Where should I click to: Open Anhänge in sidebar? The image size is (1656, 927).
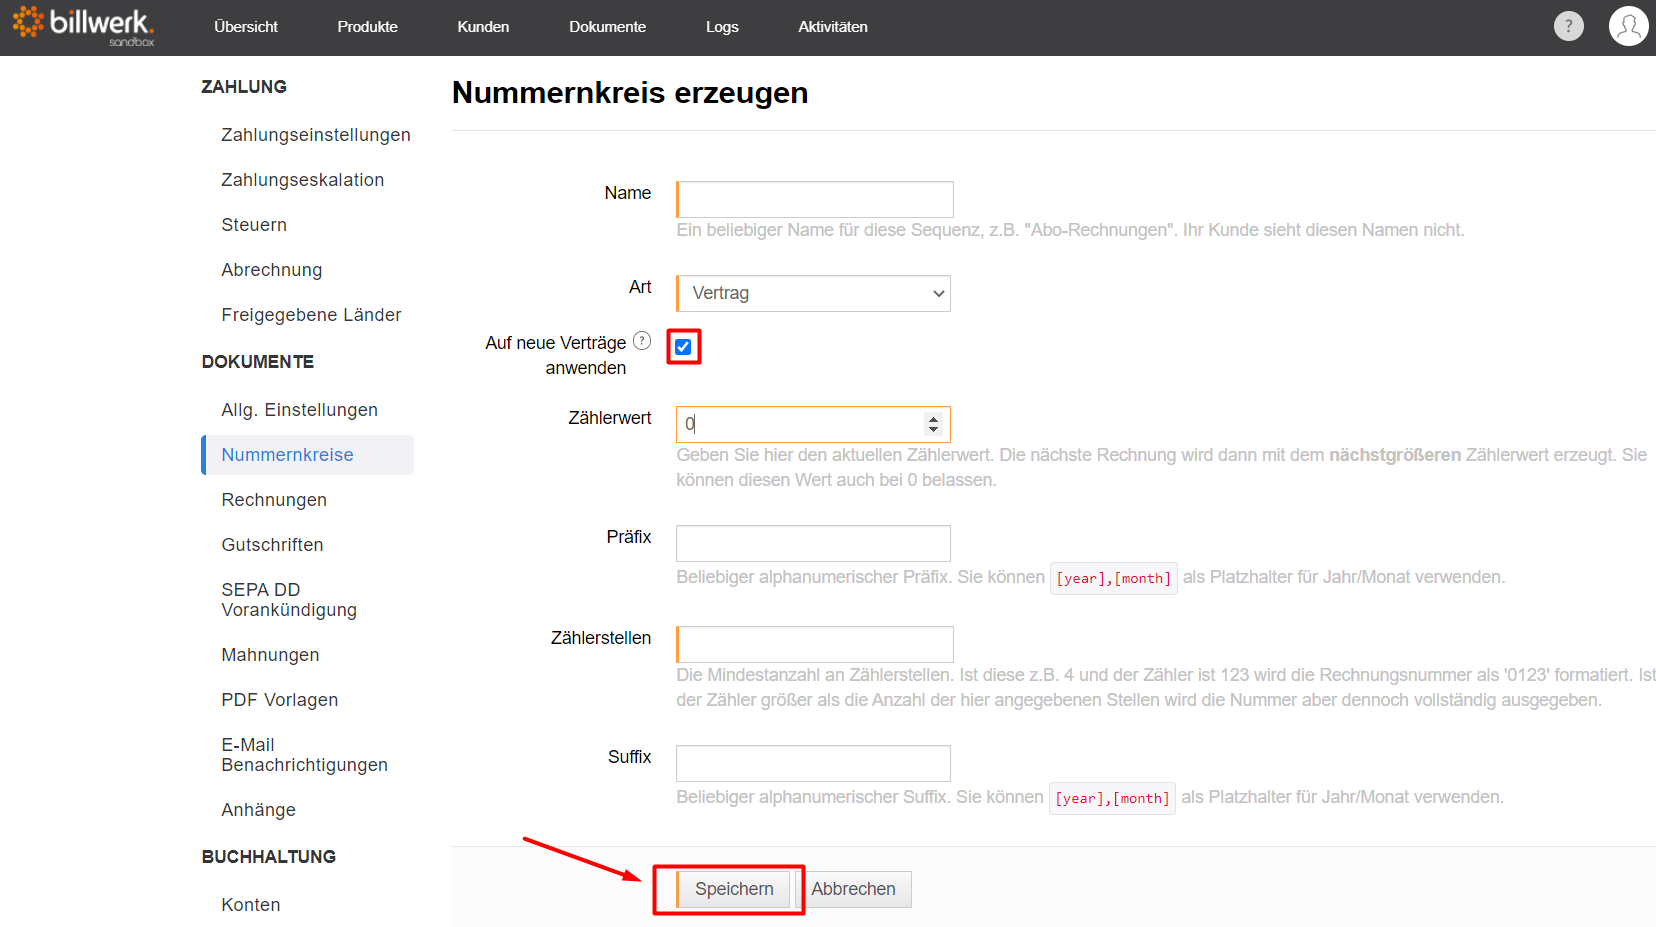pyautogui.click(x=258, y=810)
